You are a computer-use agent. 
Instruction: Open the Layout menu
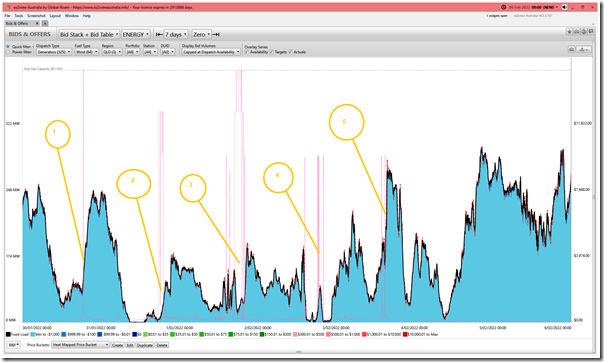[x=55, y=16]
